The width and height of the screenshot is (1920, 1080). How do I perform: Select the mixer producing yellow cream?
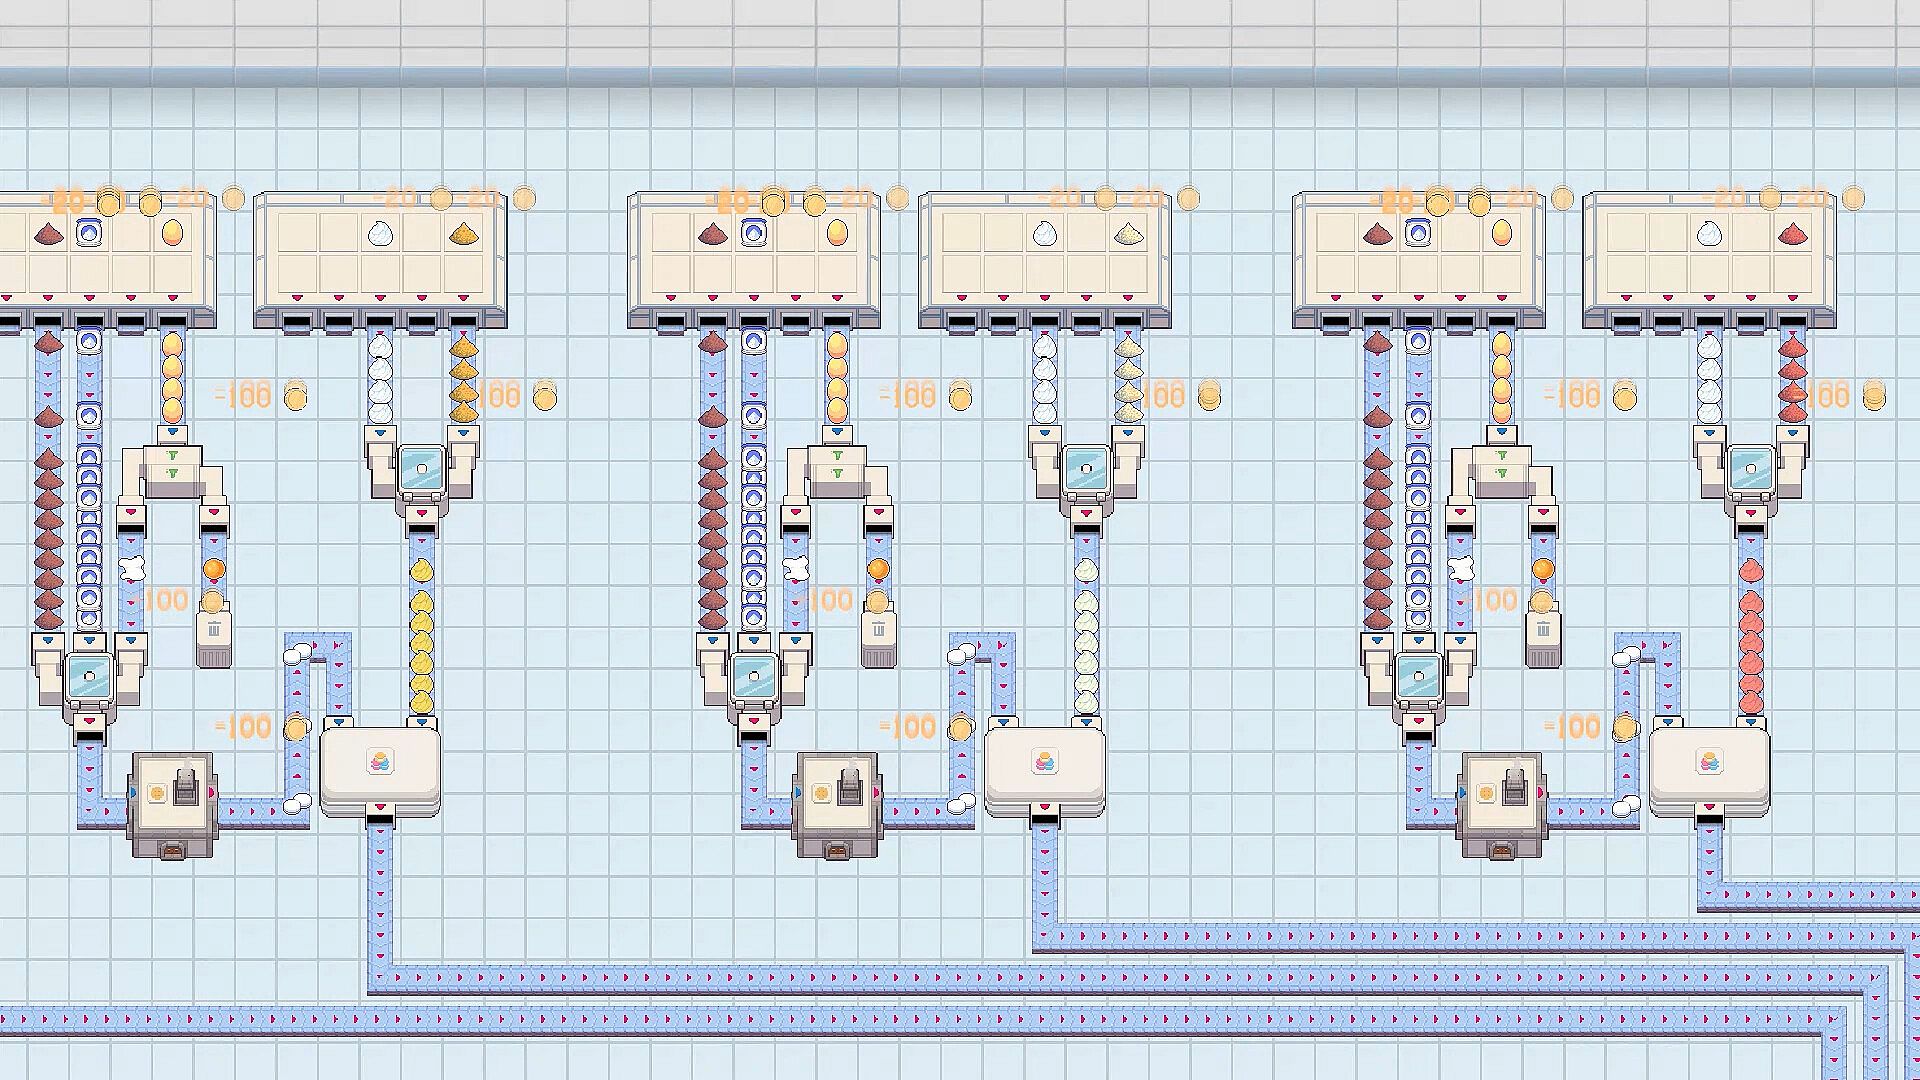pyautogui.click(x=421, y=470)
